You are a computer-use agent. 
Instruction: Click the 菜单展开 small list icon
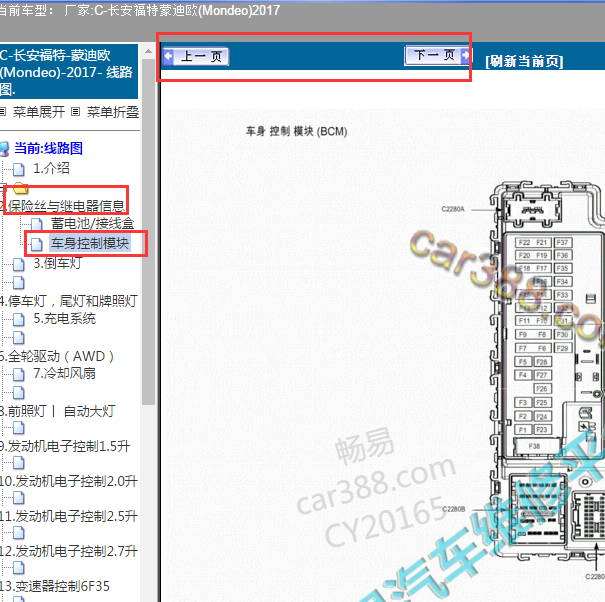3,112
